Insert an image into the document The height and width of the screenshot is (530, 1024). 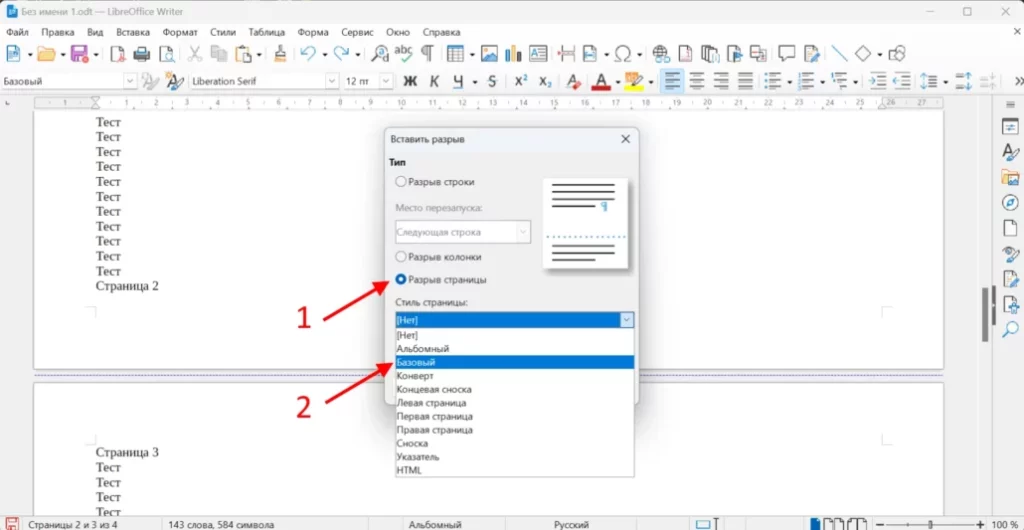click(489, 54)
